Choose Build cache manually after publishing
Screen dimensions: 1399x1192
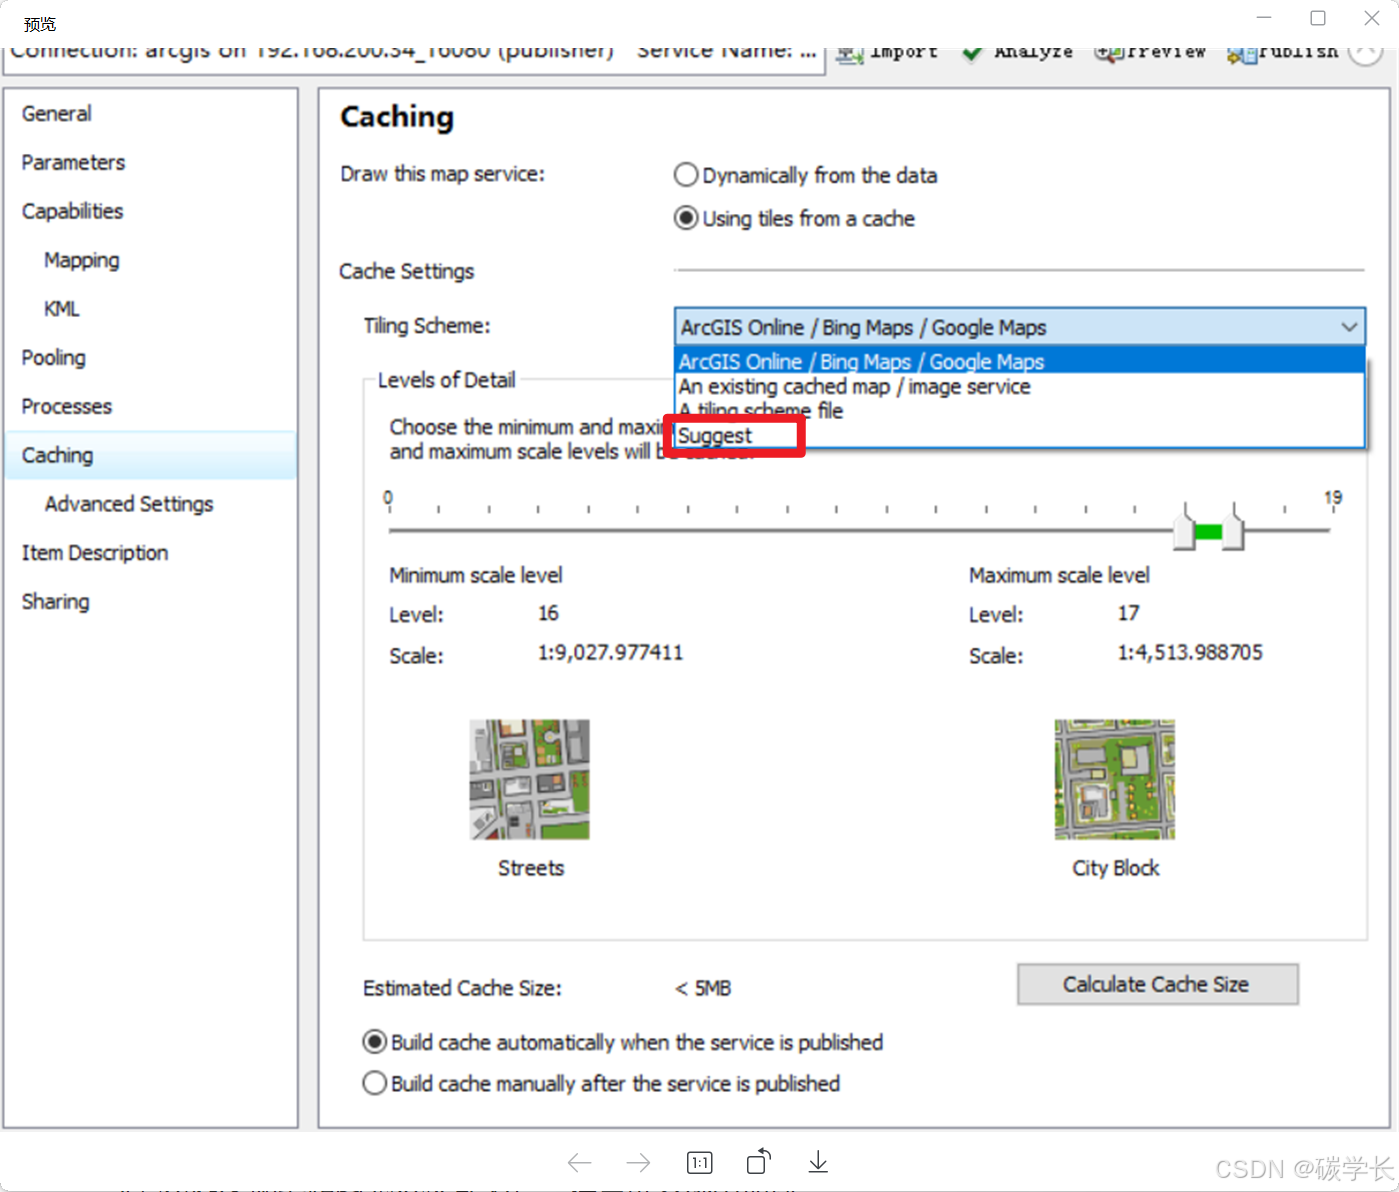(x=375, y=1083)
